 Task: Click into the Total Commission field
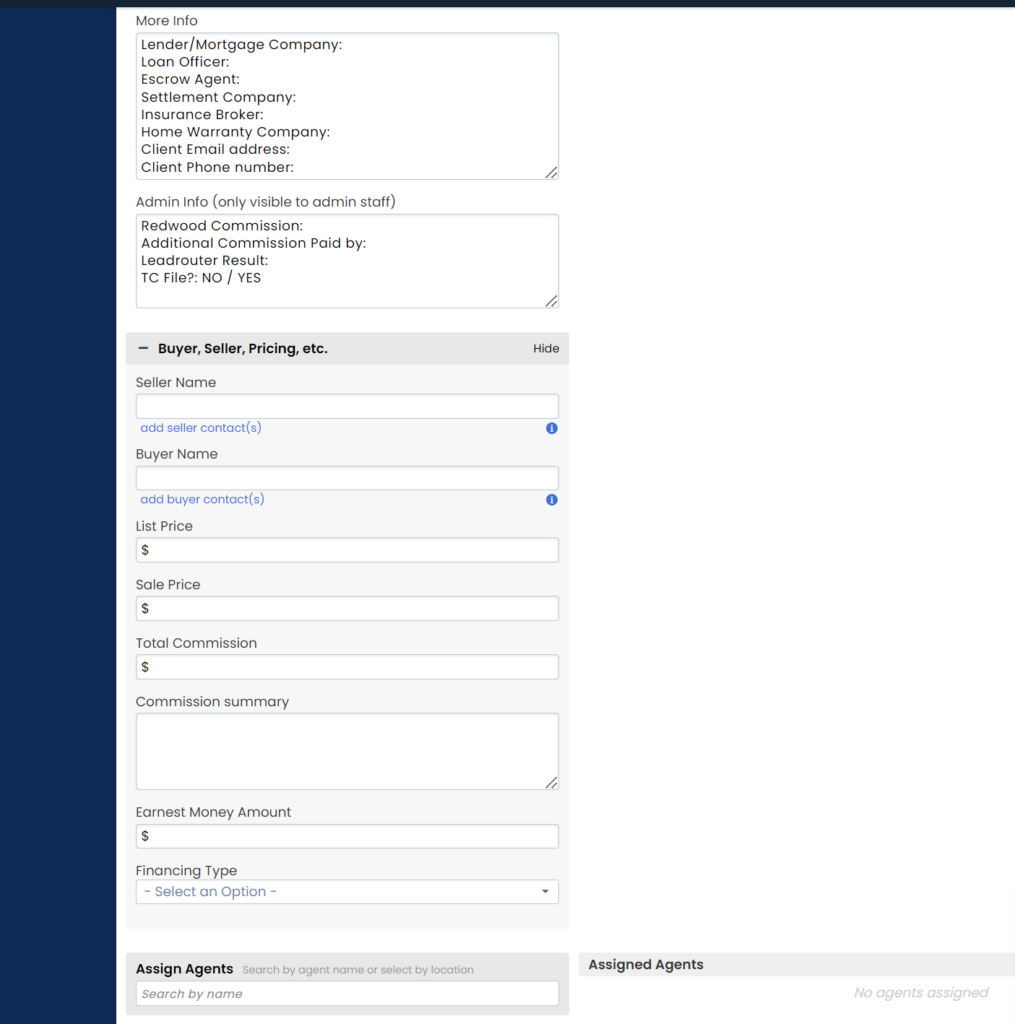tap(347, 667)
